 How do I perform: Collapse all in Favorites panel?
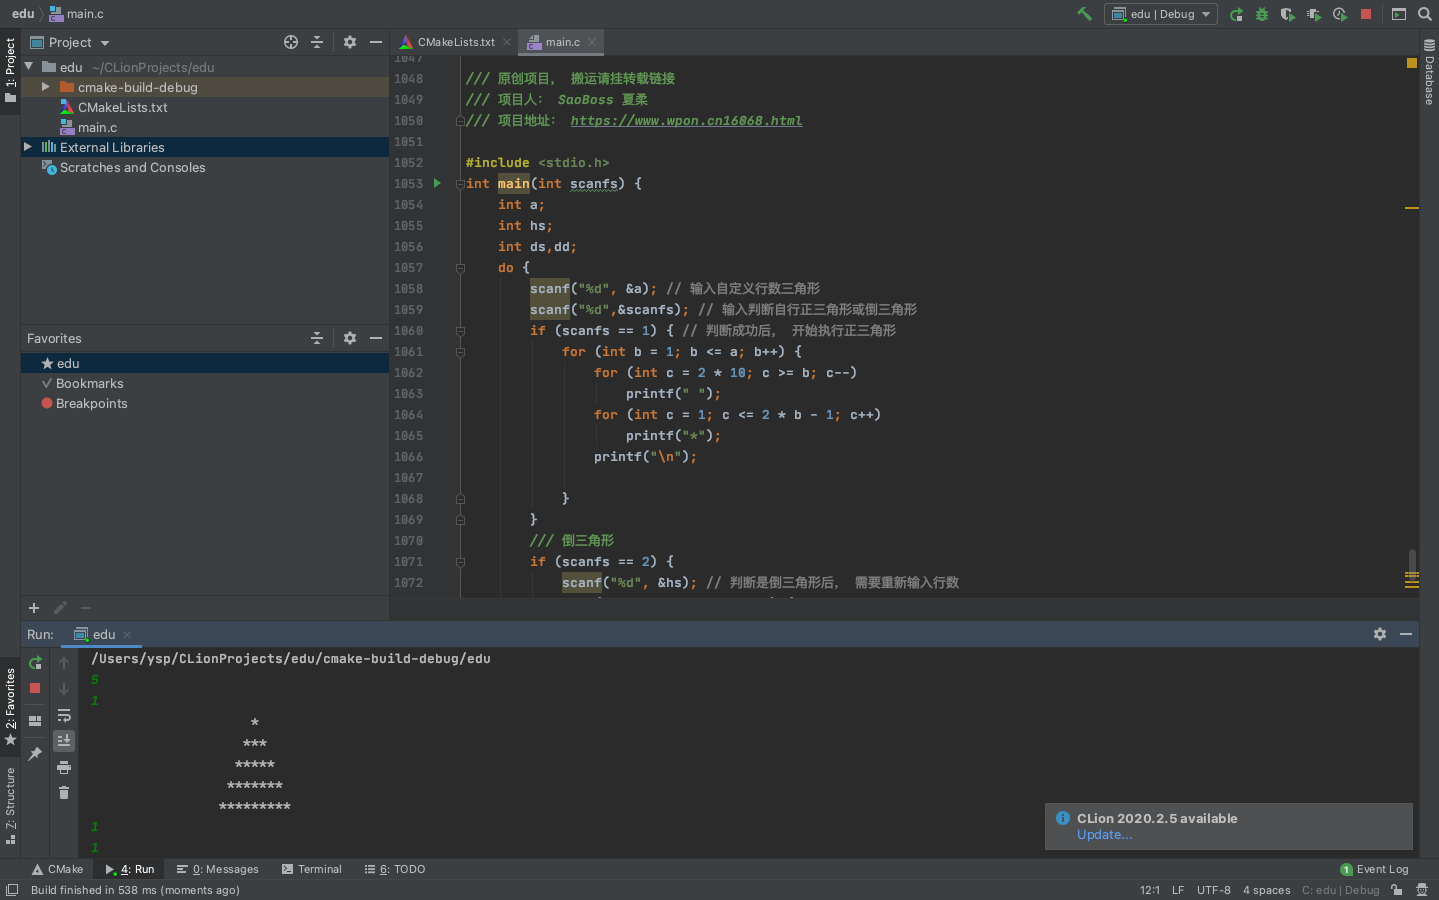pos(317,338)
